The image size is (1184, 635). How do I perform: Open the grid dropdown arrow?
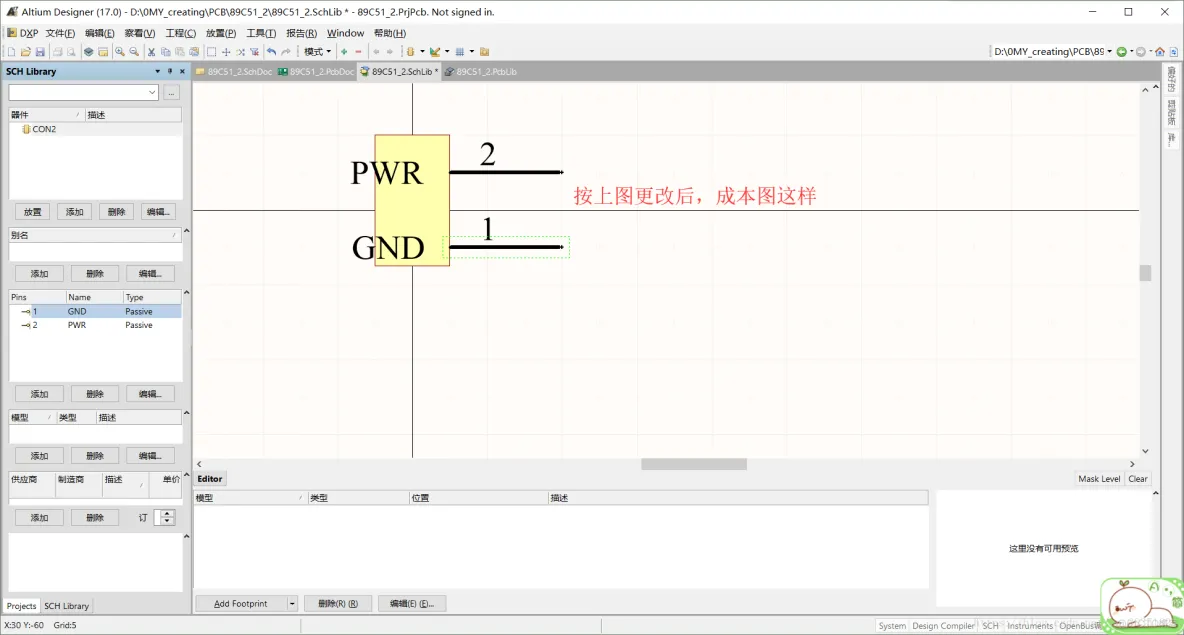pyautogui.click(x=472, y=52)
